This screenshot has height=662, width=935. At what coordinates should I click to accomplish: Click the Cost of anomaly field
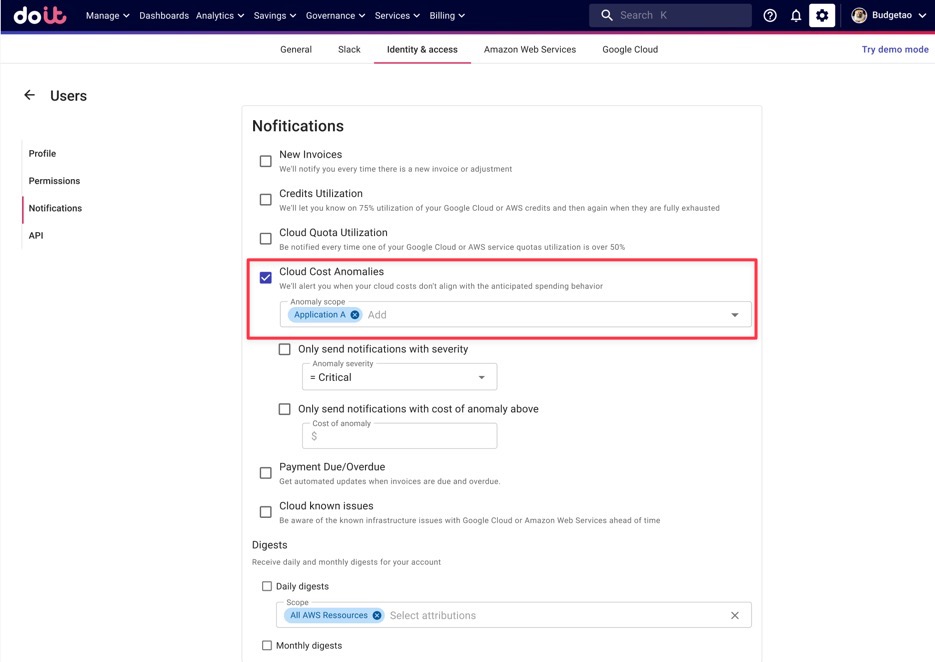pos(400,436)
